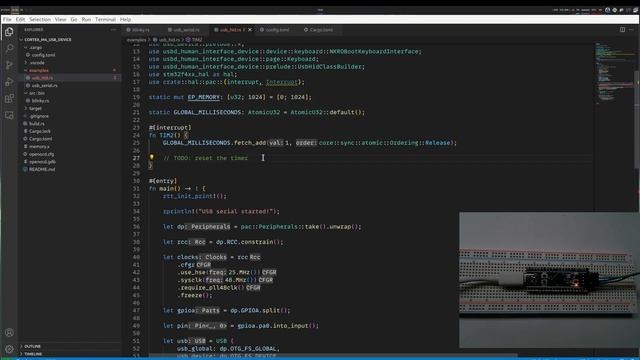The height and width of the screenshot is (360, 640).
Task: Open README.md in the Explorer tree
Action: click(x=42, y=169)
